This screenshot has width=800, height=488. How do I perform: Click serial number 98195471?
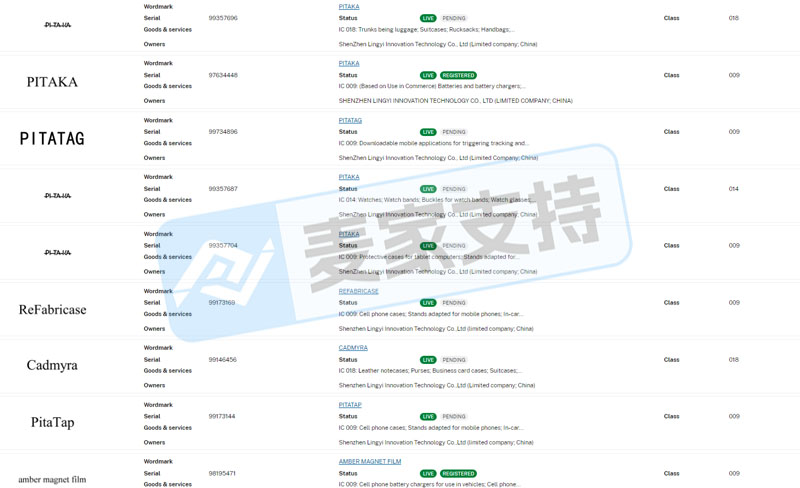222,474
